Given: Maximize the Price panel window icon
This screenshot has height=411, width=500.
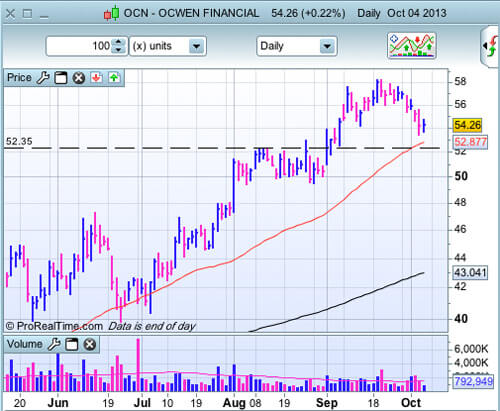Looking at the screenshot, I should pyautogui.click(x=61, y=78).
